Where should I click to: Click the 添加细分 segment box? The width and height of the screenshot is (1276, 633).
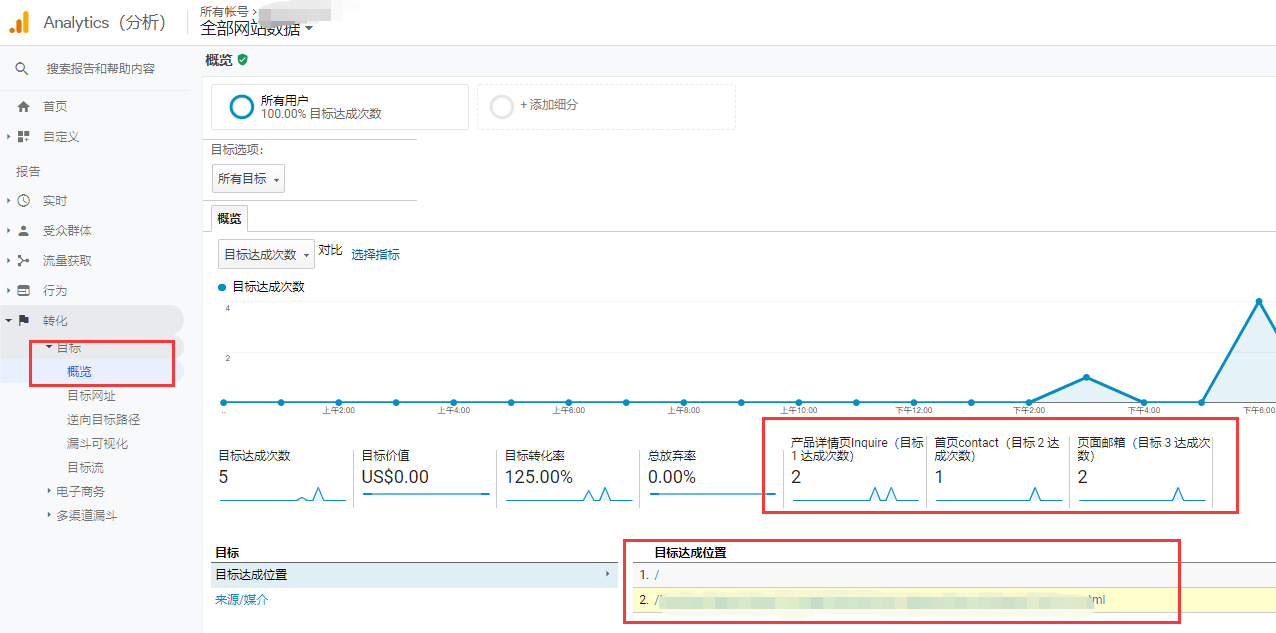coord(606,106)
